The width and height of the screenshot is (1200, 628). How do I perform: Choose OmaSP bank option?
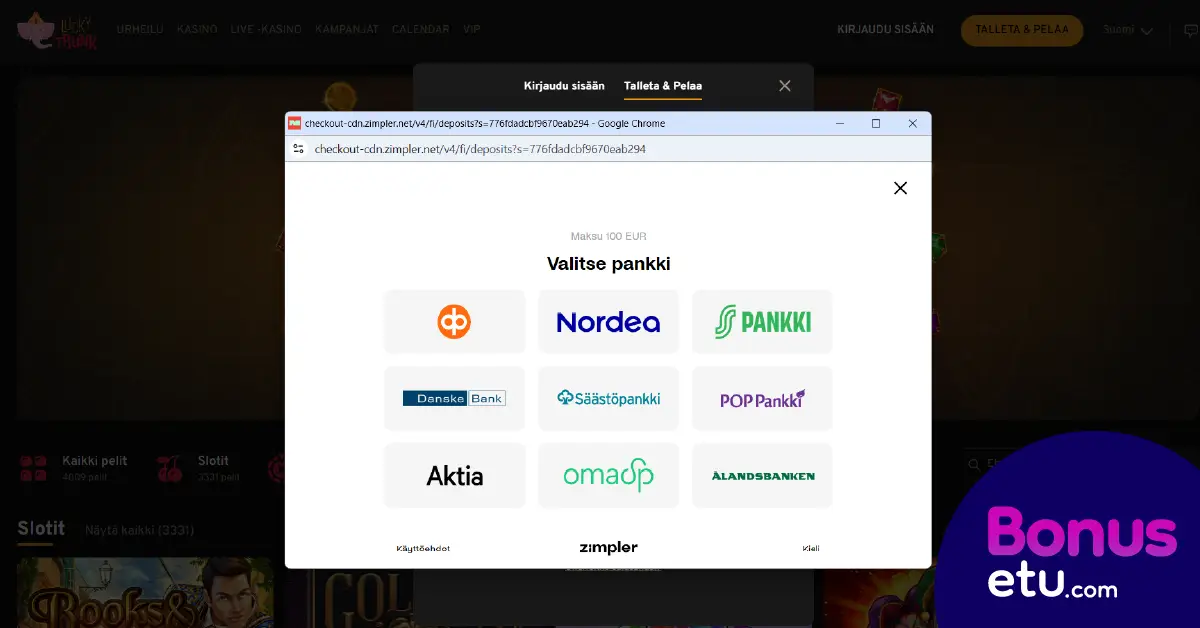(x=608, y=475)
